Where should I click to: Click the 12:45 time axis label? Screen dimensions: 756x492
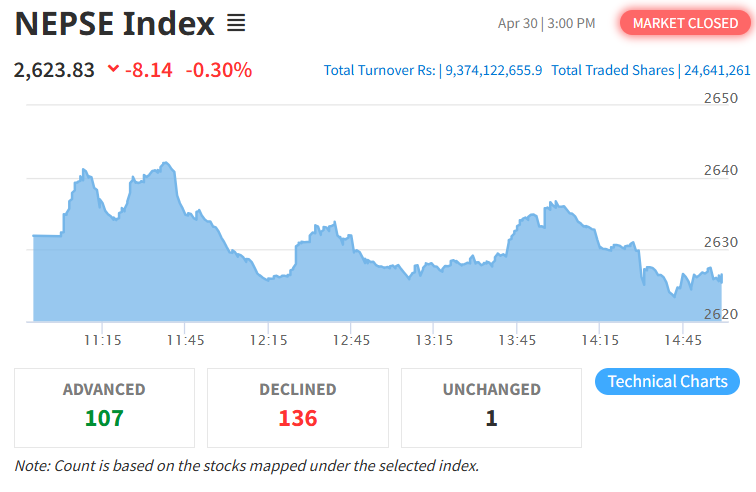point(351,341)
